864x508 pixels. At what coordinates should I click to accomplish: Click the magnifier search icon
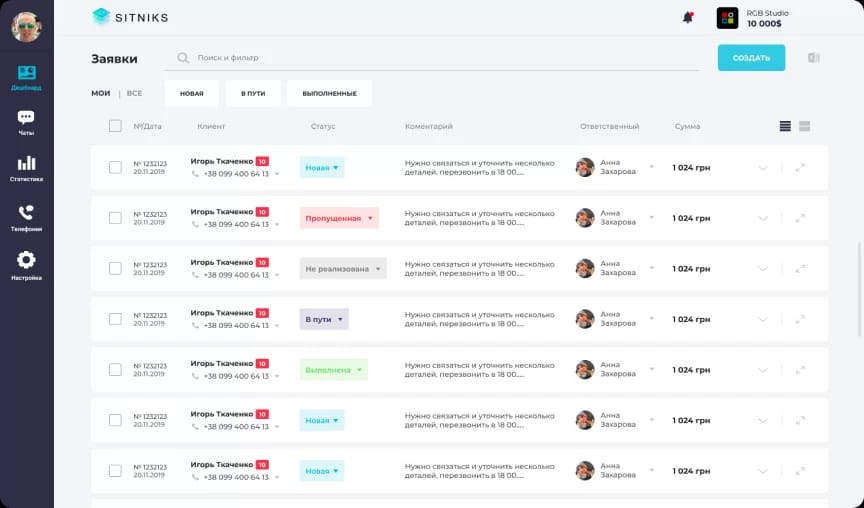pos(183,58)
